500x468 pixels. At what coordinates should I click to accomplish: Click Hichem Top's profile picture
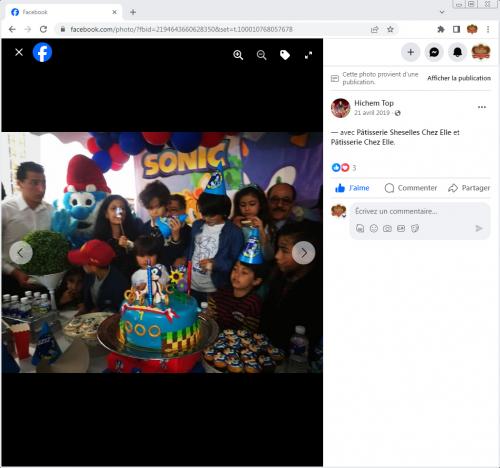340,108
